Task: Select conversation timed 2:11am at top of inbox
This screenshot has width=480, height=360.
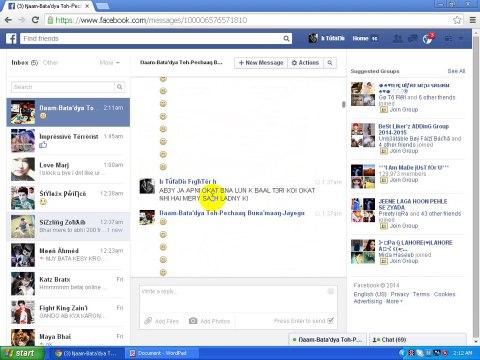Action: (68, 112)
